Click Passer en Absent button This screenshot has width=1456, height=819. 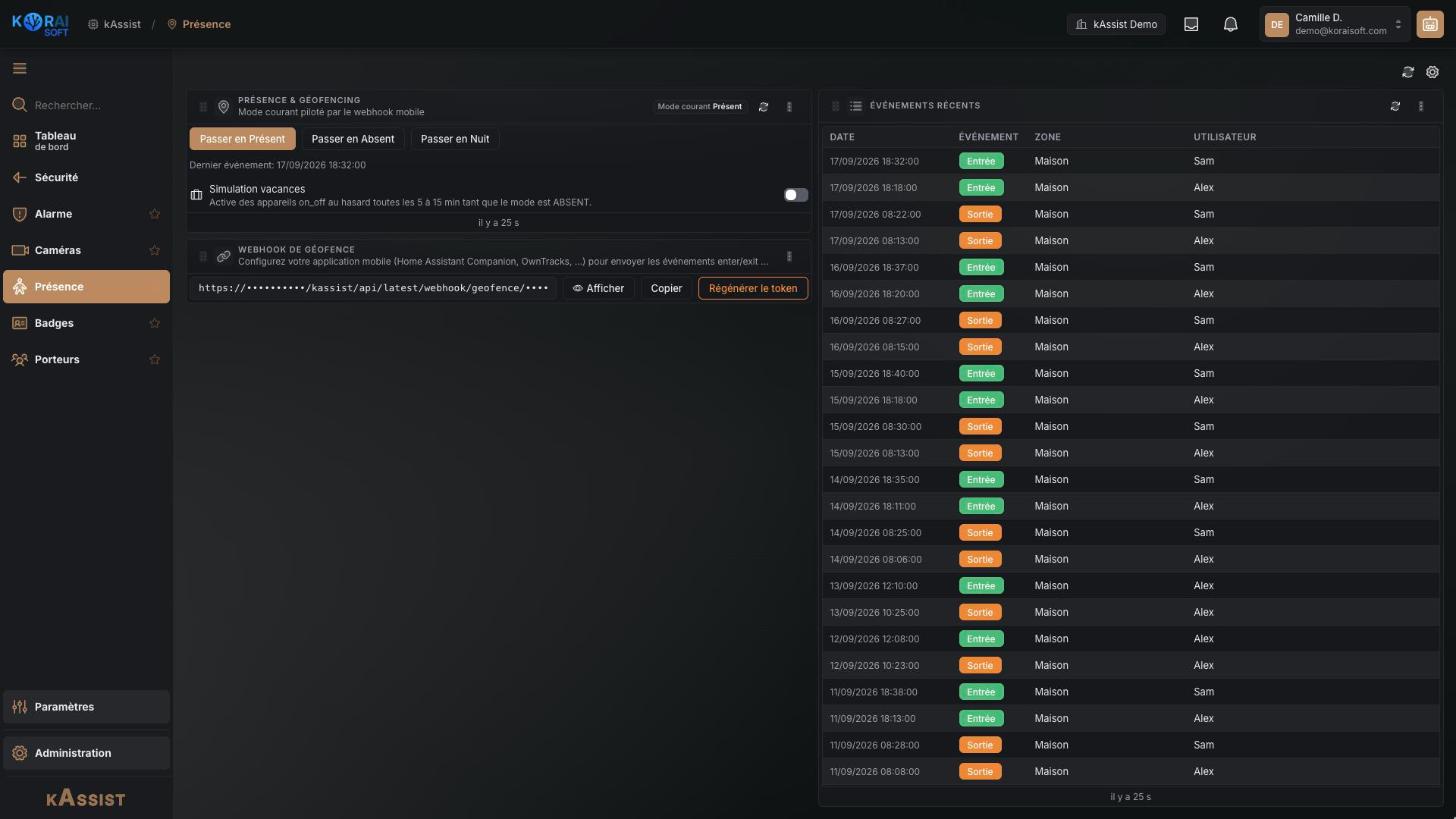coord(353,139)
